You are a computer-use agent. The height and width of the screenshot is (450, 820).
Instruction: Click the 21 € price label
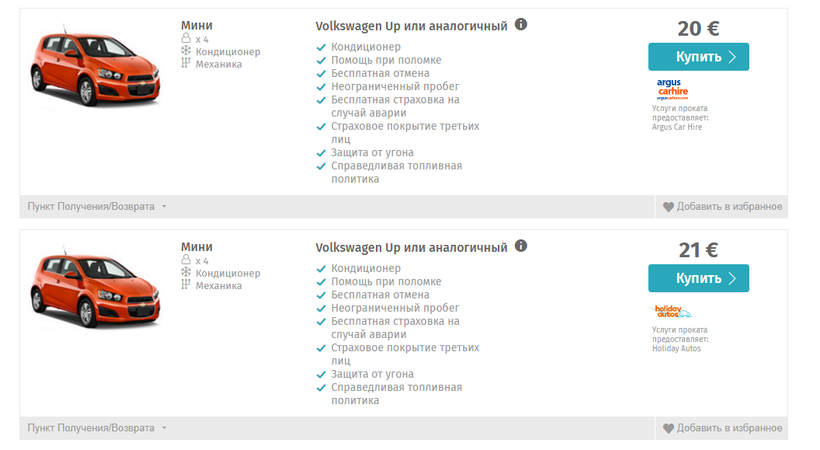[x=698, y=250]
